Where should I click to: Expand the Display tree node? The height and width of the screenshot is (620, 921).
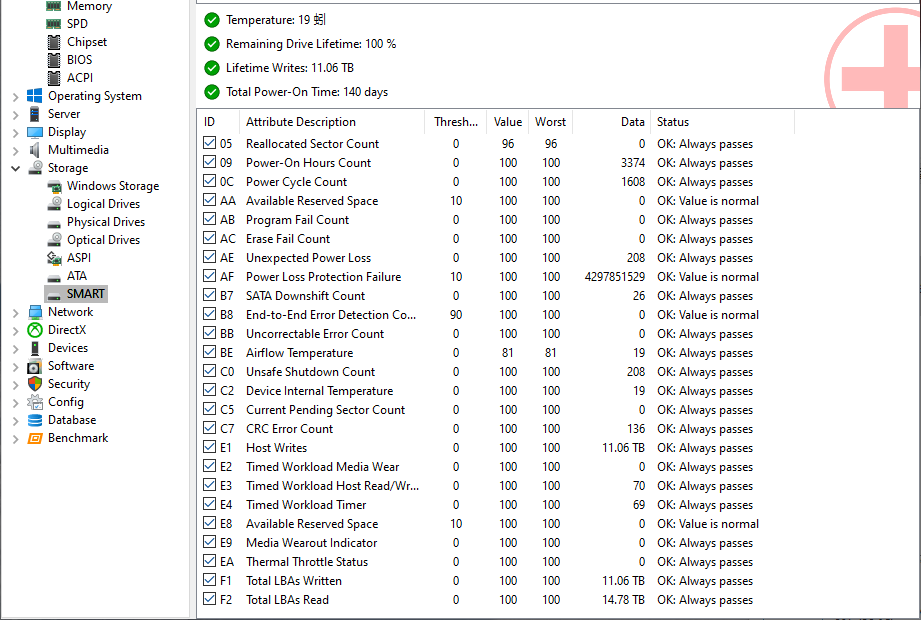coord(15,133)
